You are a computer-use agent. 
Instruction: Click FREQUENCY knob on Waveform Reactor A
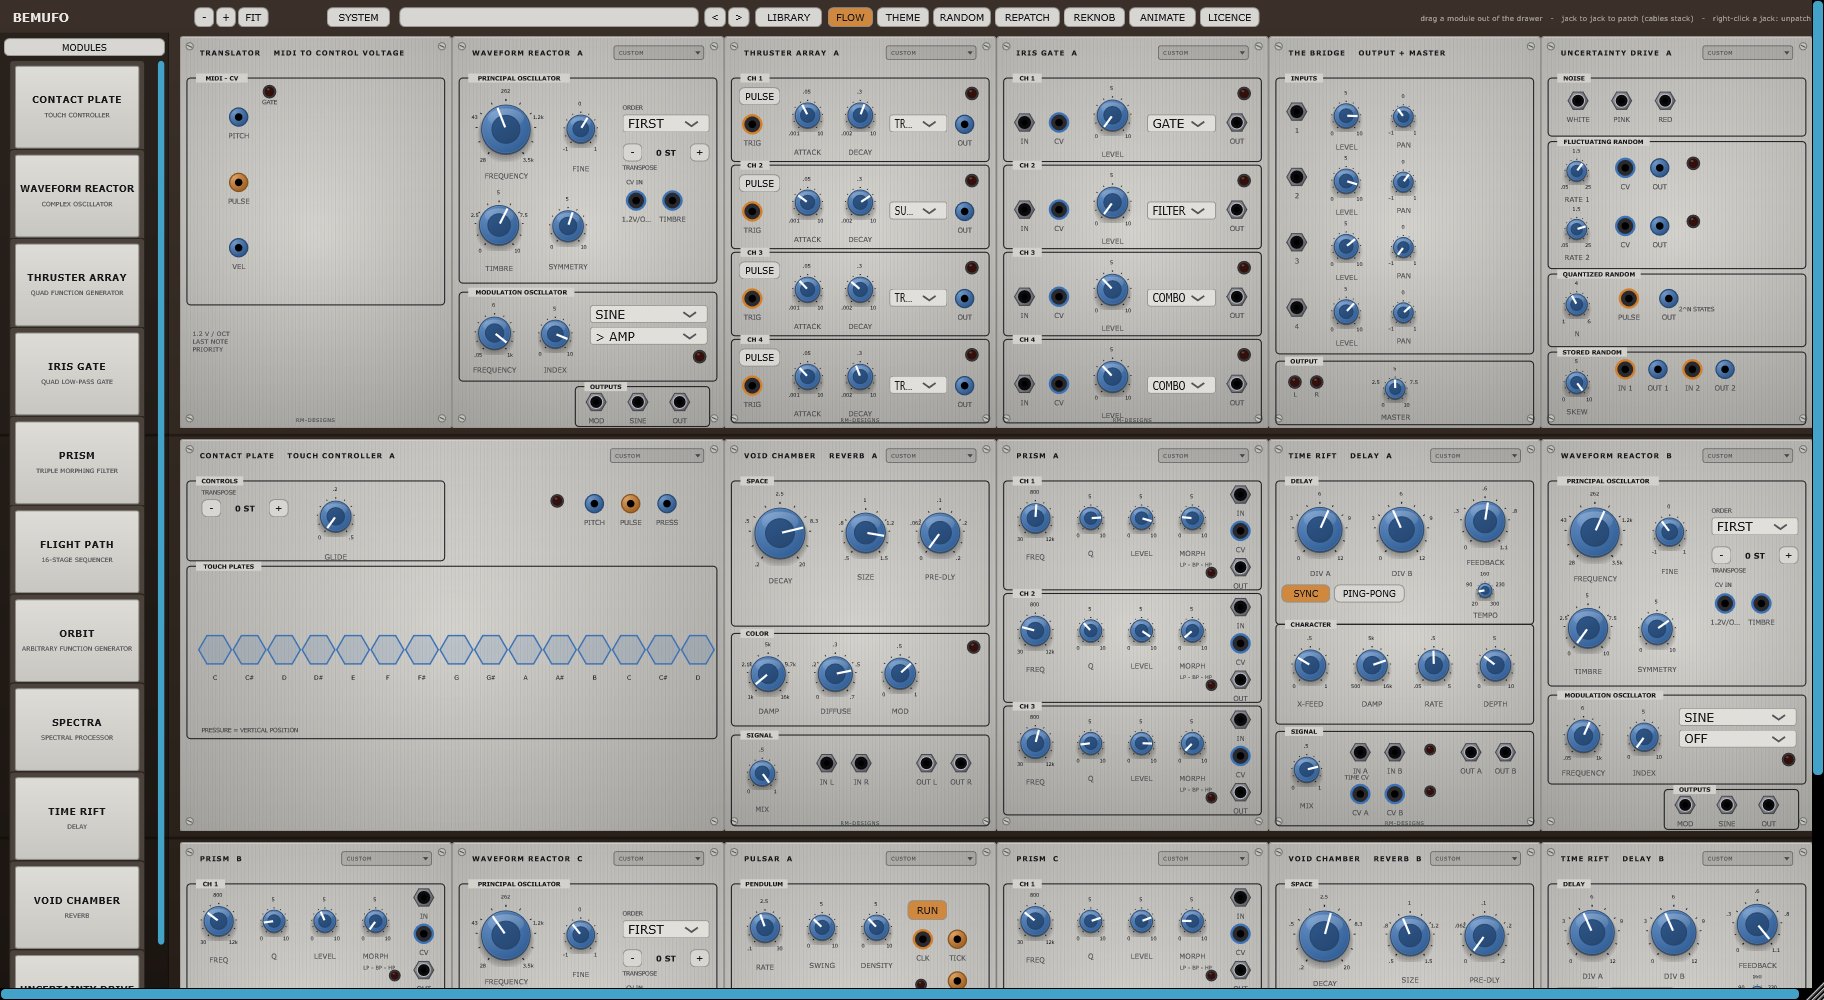pos(506,130)
